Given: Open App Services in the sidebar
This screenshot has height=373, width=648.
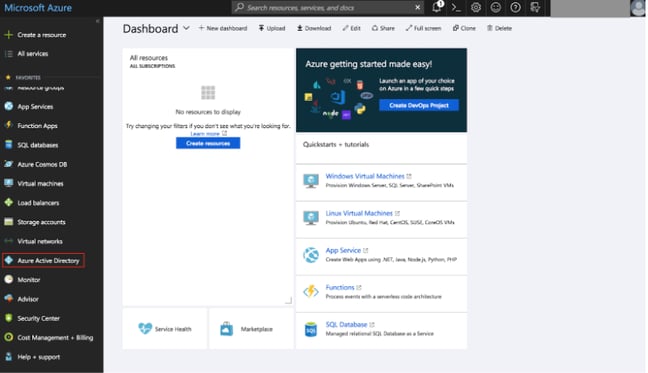Looking at the screenshot, I should coord(35,107).
